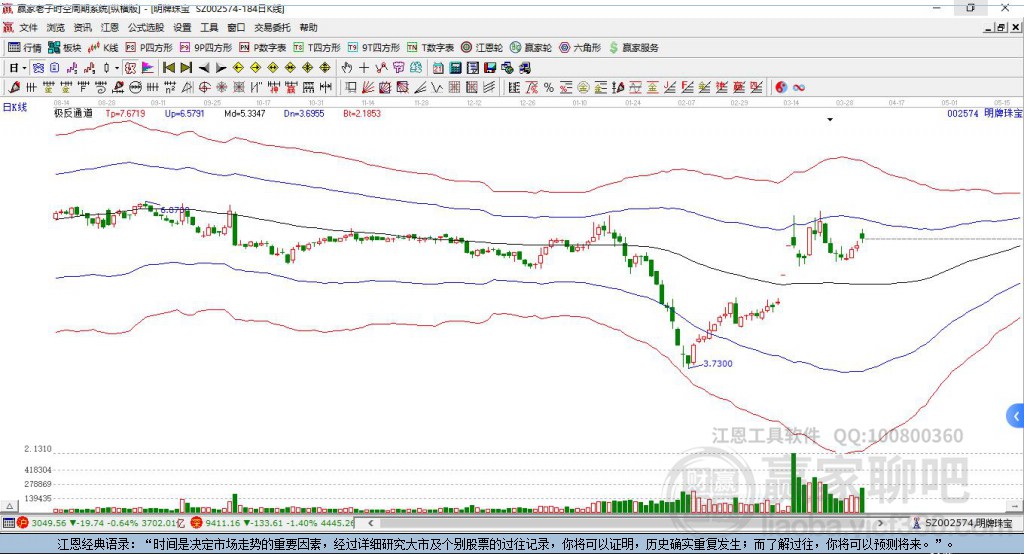Select the hand pan tool

pyautogui.click(x=347, y=68)
